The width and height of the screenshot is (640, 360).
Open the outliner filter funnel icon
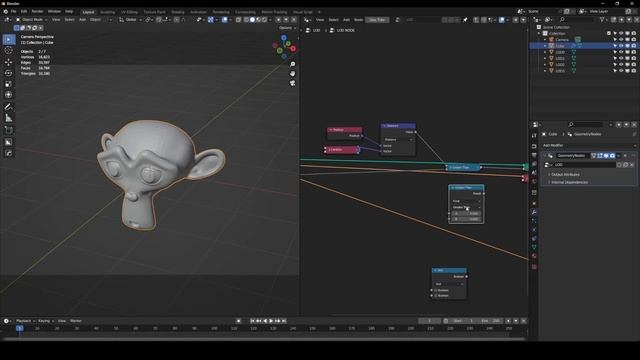[x=602, y=20]
